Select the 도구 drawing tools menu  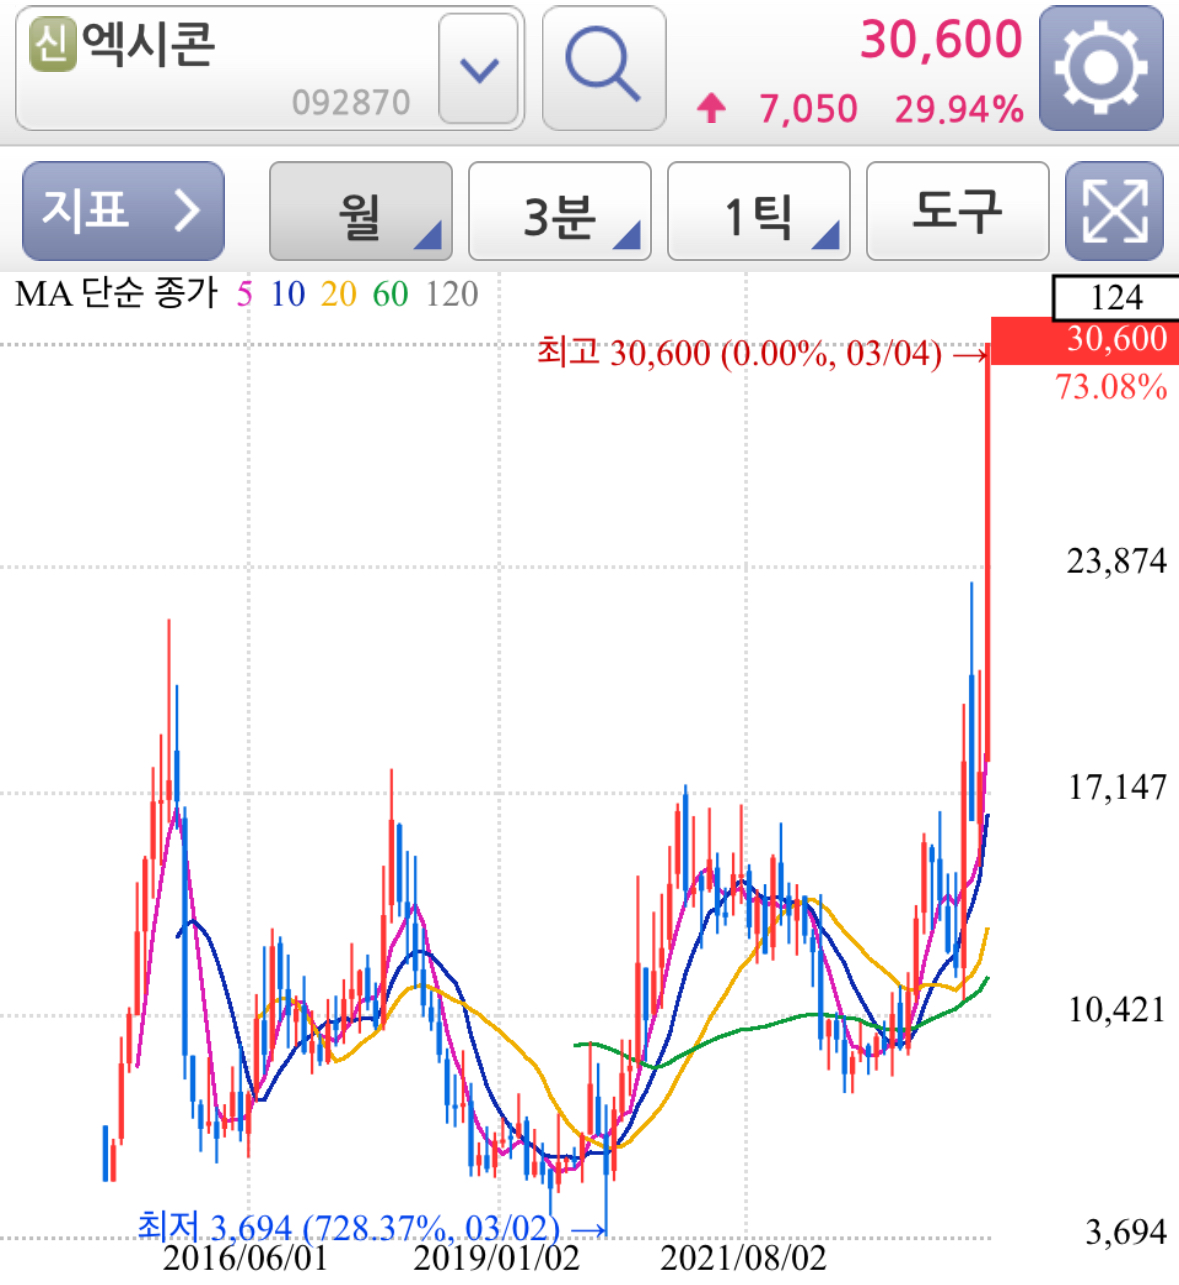(956, 211)
